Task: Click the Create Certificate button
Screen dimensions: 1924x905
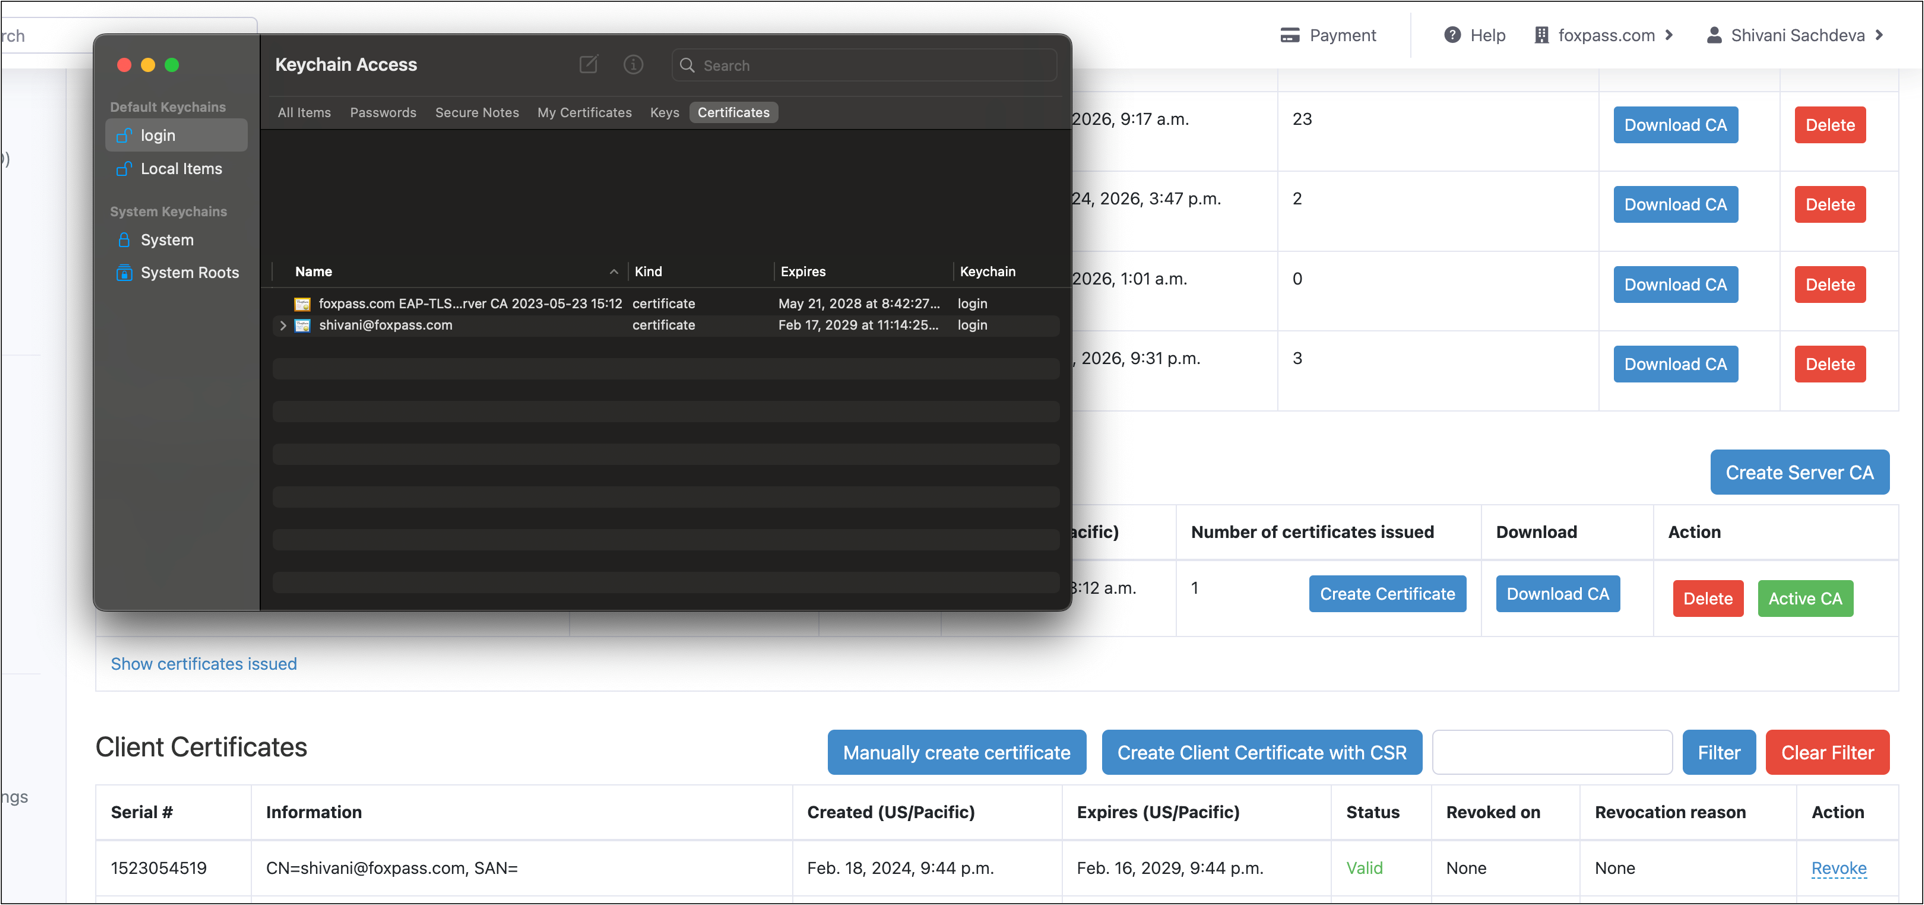Action: coord(1387,594)
